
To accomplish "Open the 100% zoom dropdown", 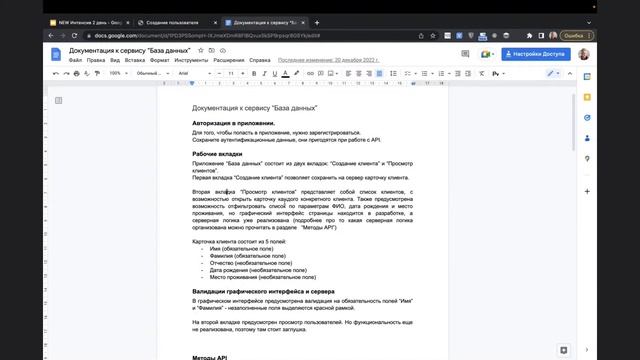I will click(118, 73).
